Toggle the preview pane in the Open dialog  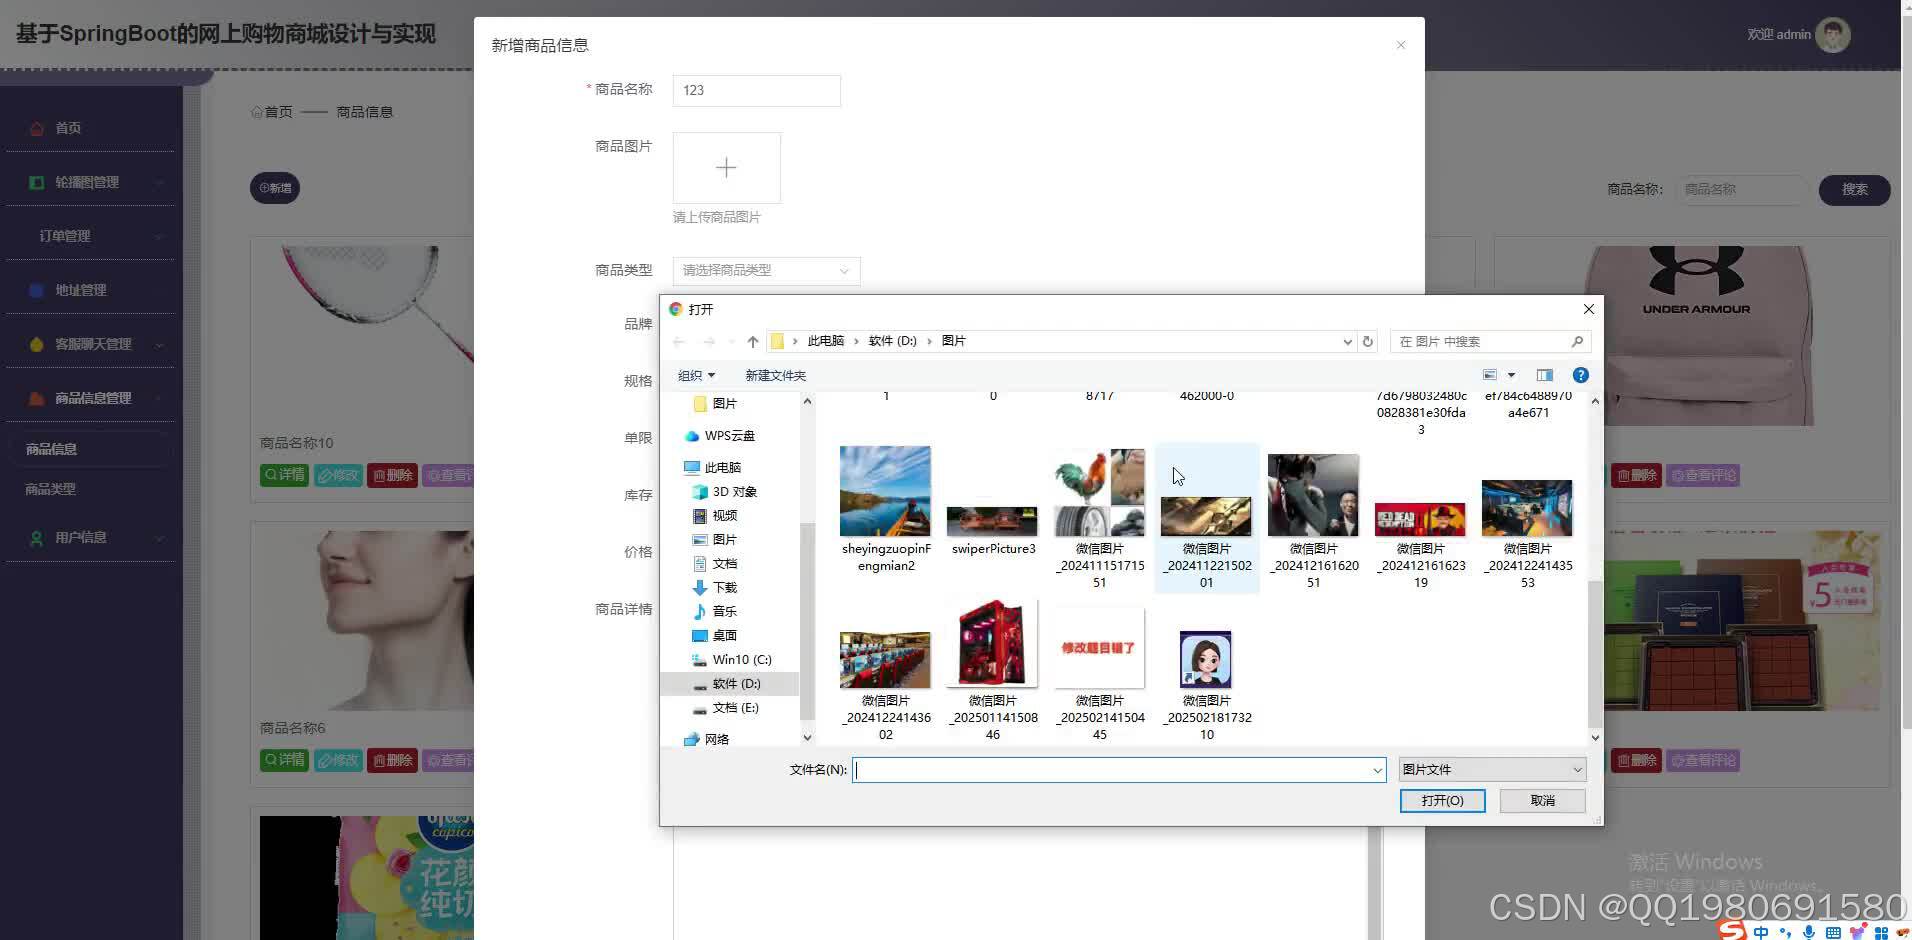tap(1544, 375)
